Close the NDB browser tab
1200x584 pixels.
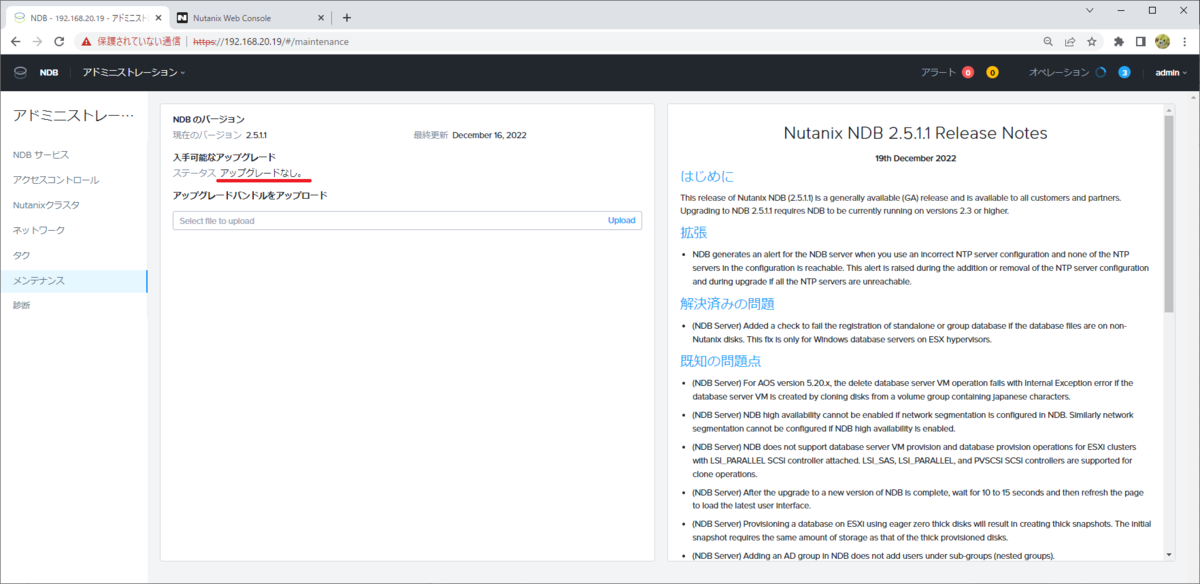tap(156, 18)
